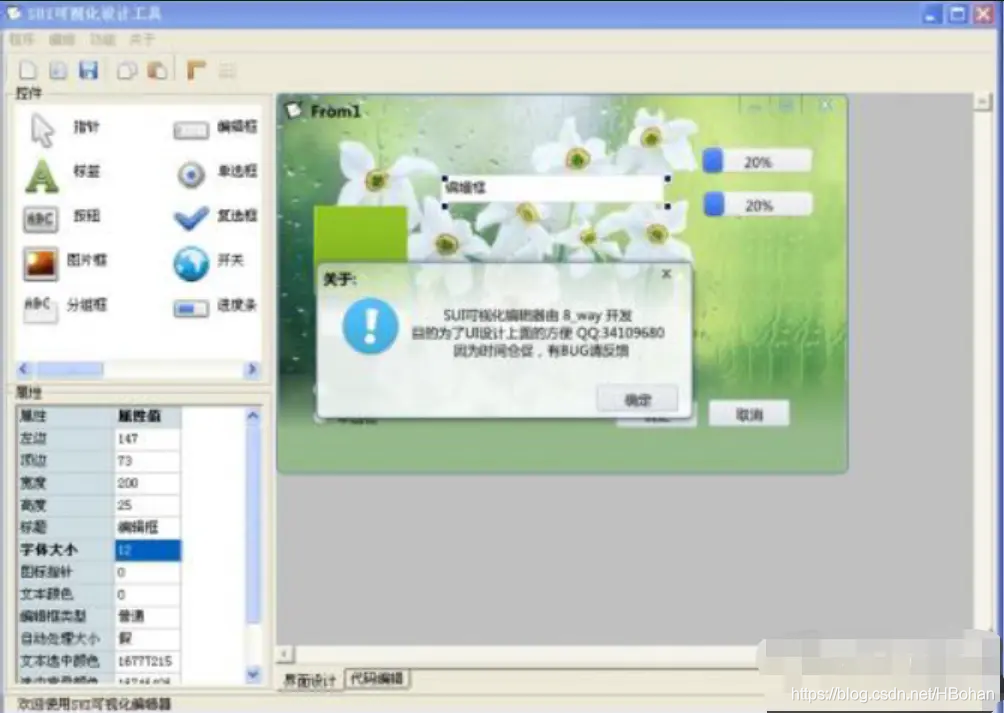Close the 关于 dialog with its X
This screenshot has width=1004, height=713.
pyautogui.click(x=667, y=274)
